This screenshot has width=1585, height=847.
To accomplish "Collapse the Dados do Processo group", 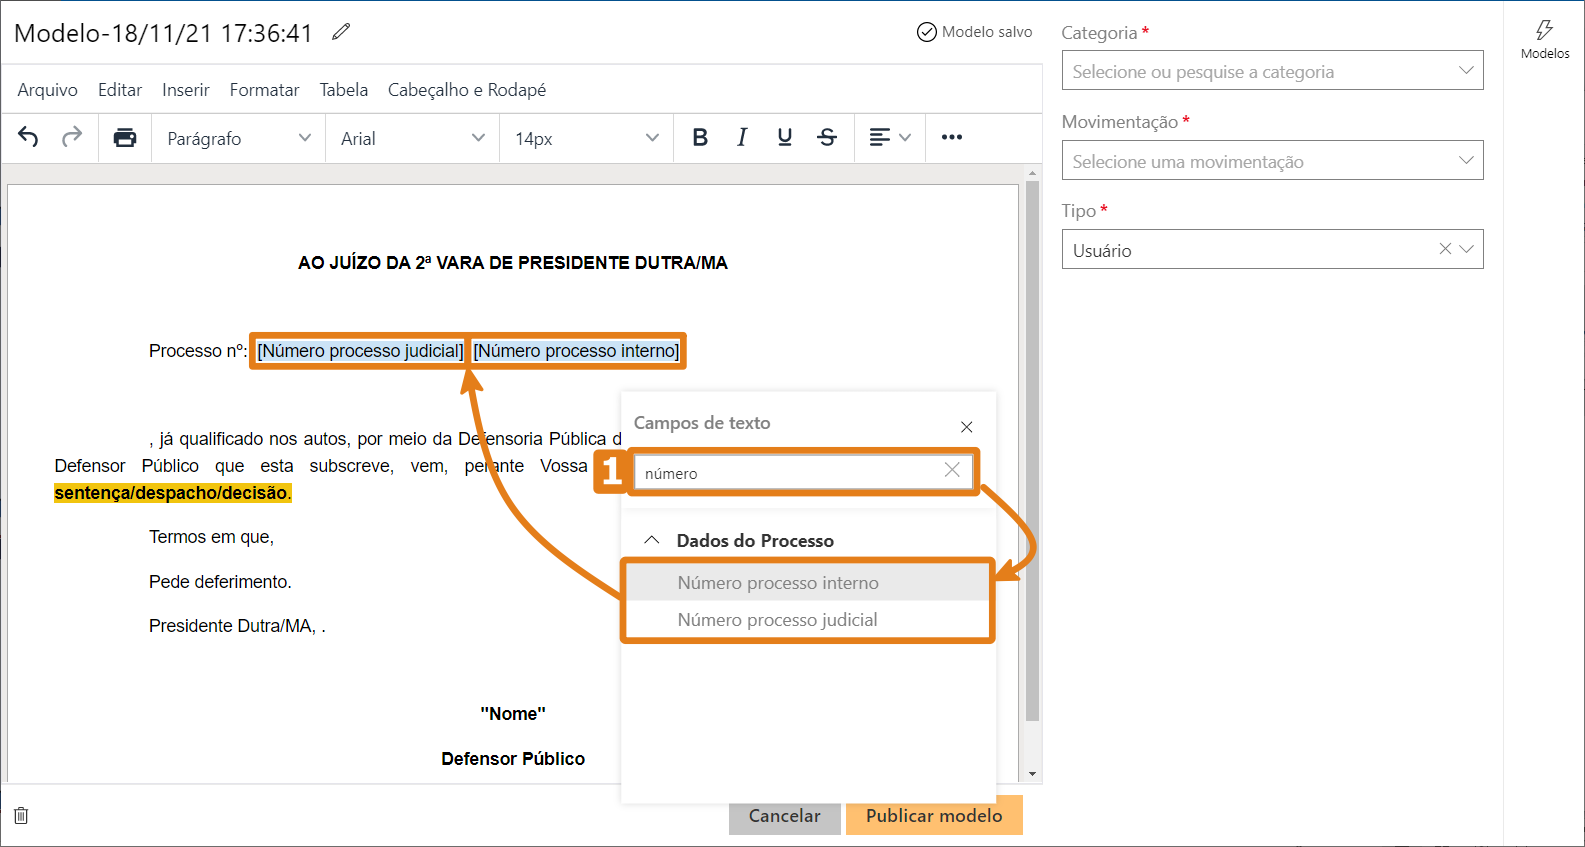I will (652, 540).
